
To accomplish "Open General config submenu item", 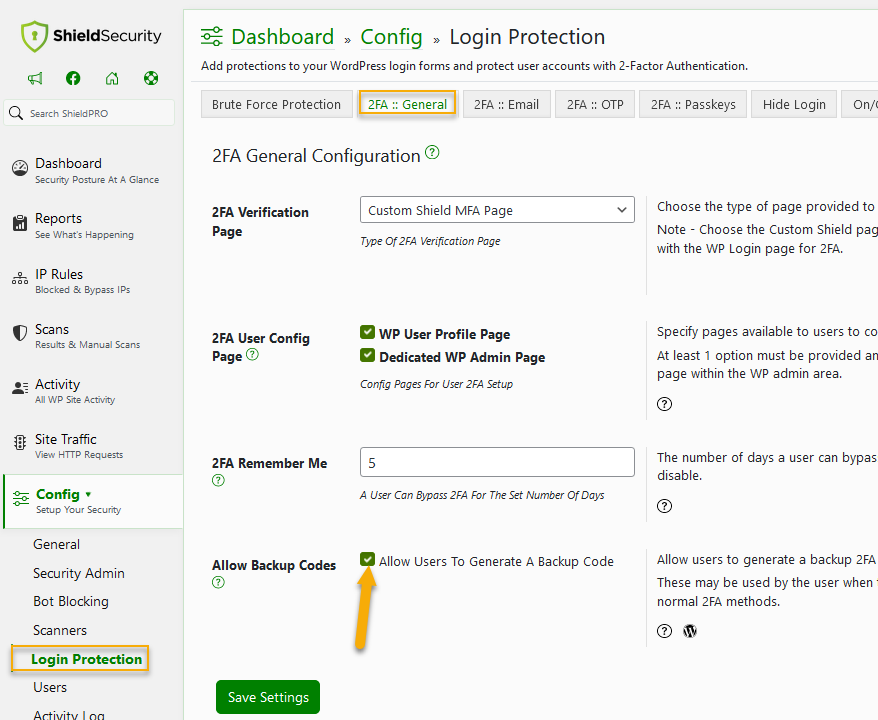I will point(57,544).
